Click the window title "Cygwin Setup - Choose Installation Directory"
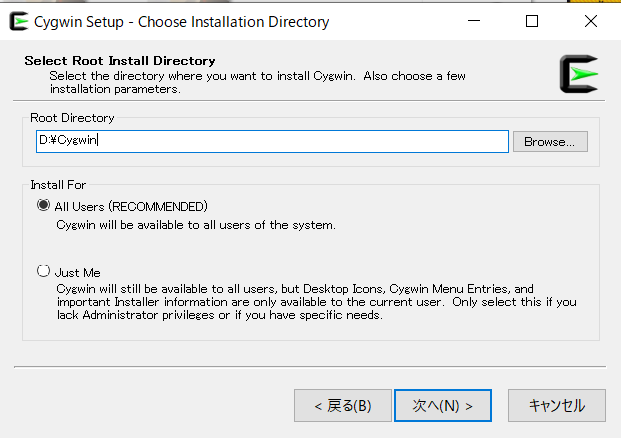The height and width of the screenshot is (438, 621). (x=182, y=21)
